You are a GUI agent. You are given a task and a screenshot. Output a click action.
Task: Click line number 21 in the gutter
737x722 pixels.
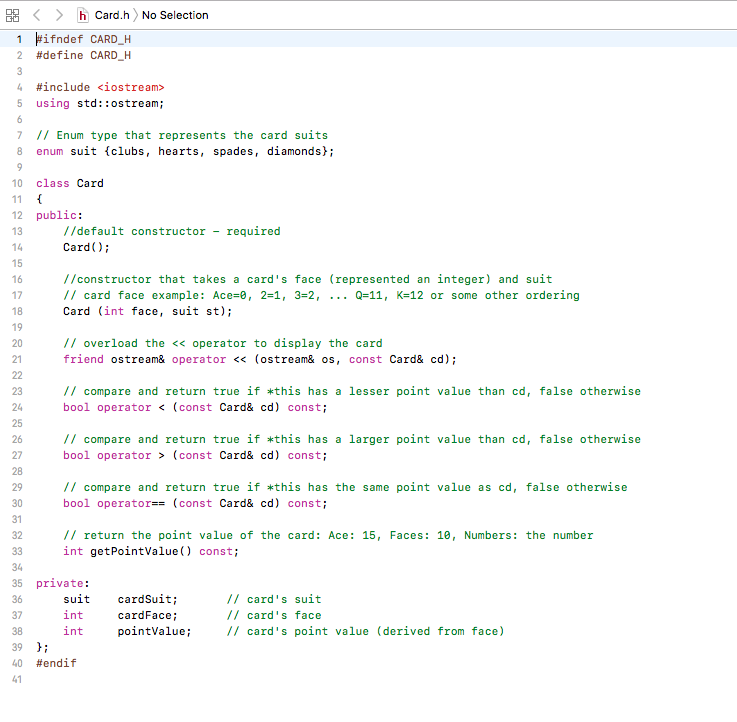coord(17,360)
